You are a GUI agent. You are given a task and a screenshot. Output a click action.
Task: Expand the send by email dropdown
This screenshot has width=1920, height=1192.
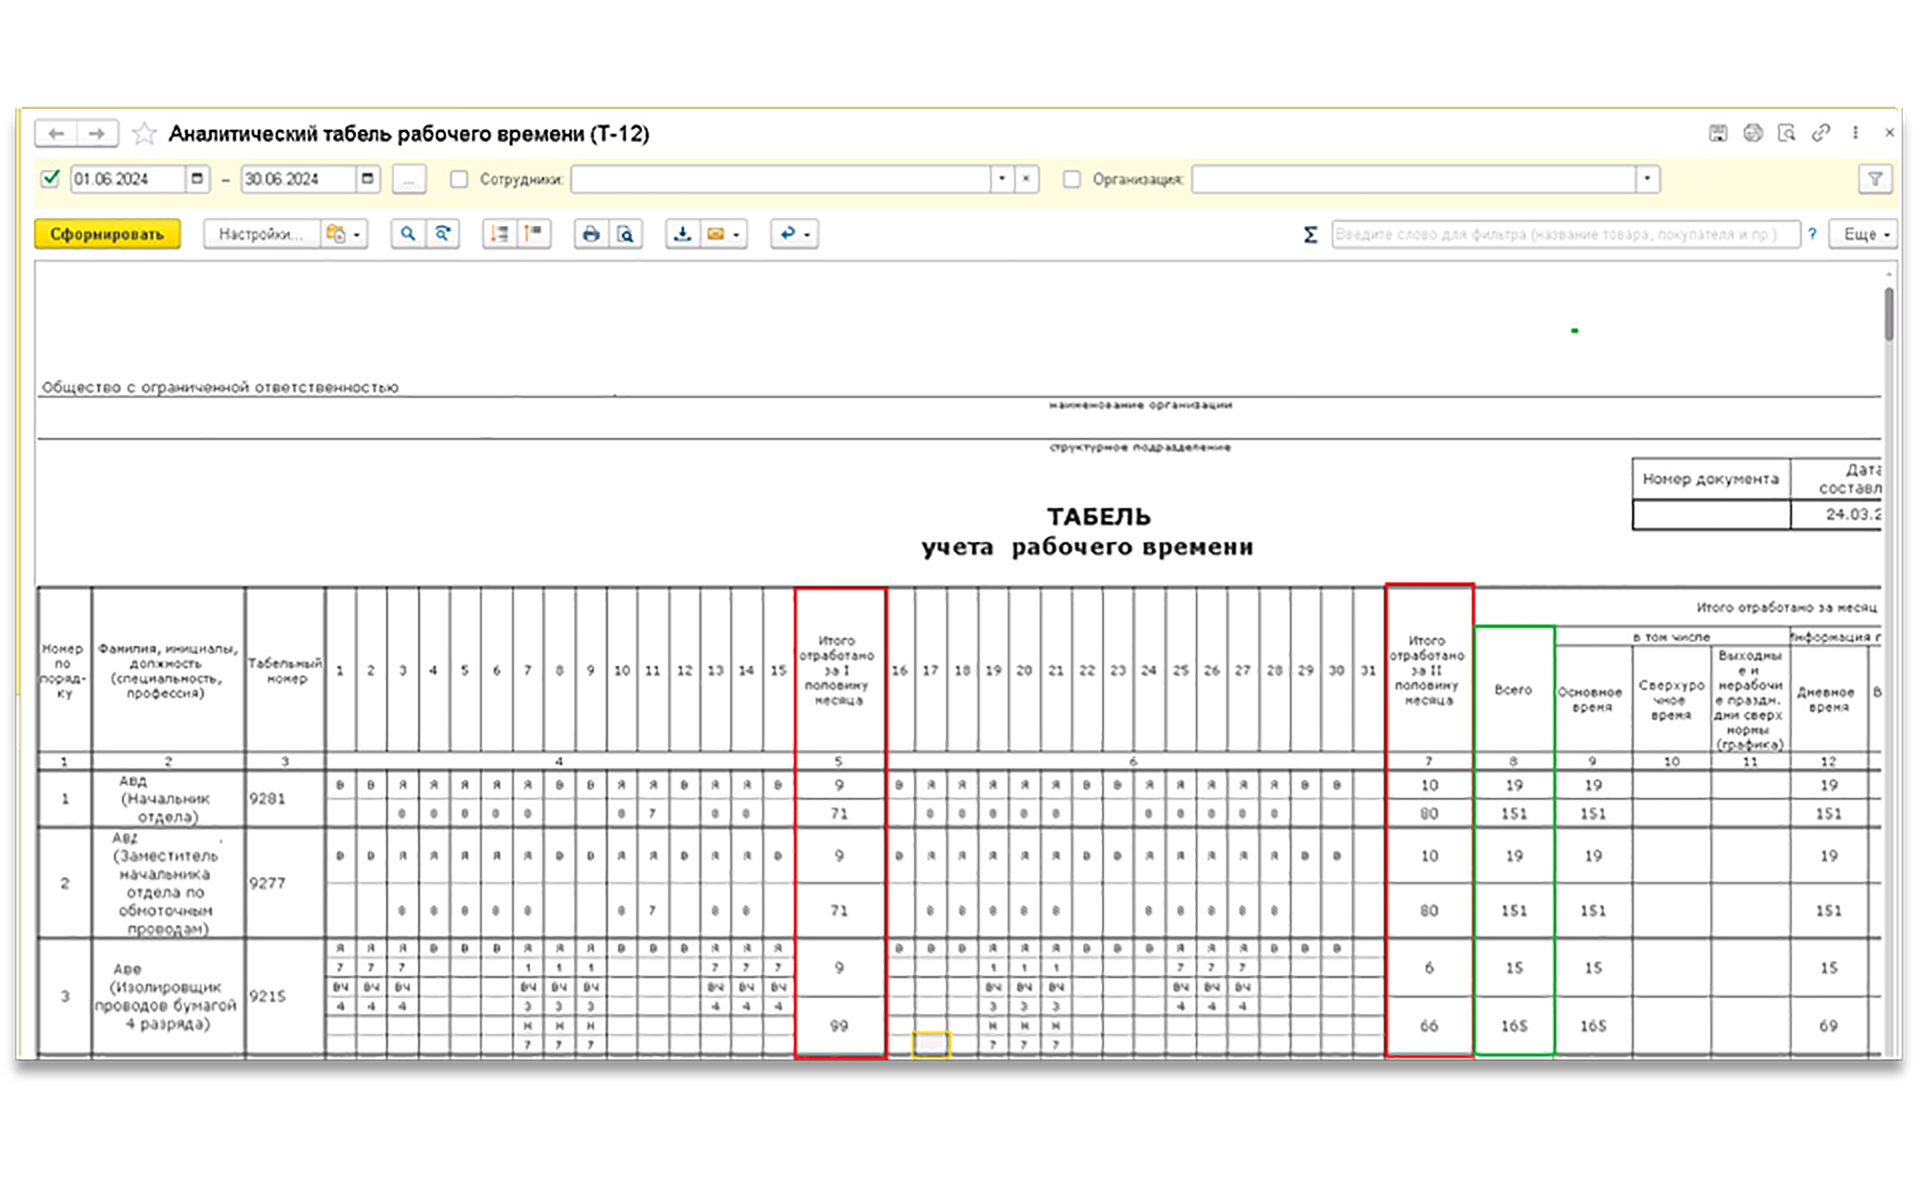click(737, 234)
